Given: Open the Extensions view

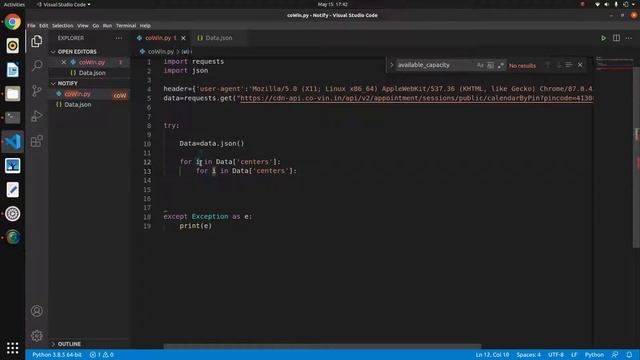Looking at the screenshot, I should pos(37,141).
